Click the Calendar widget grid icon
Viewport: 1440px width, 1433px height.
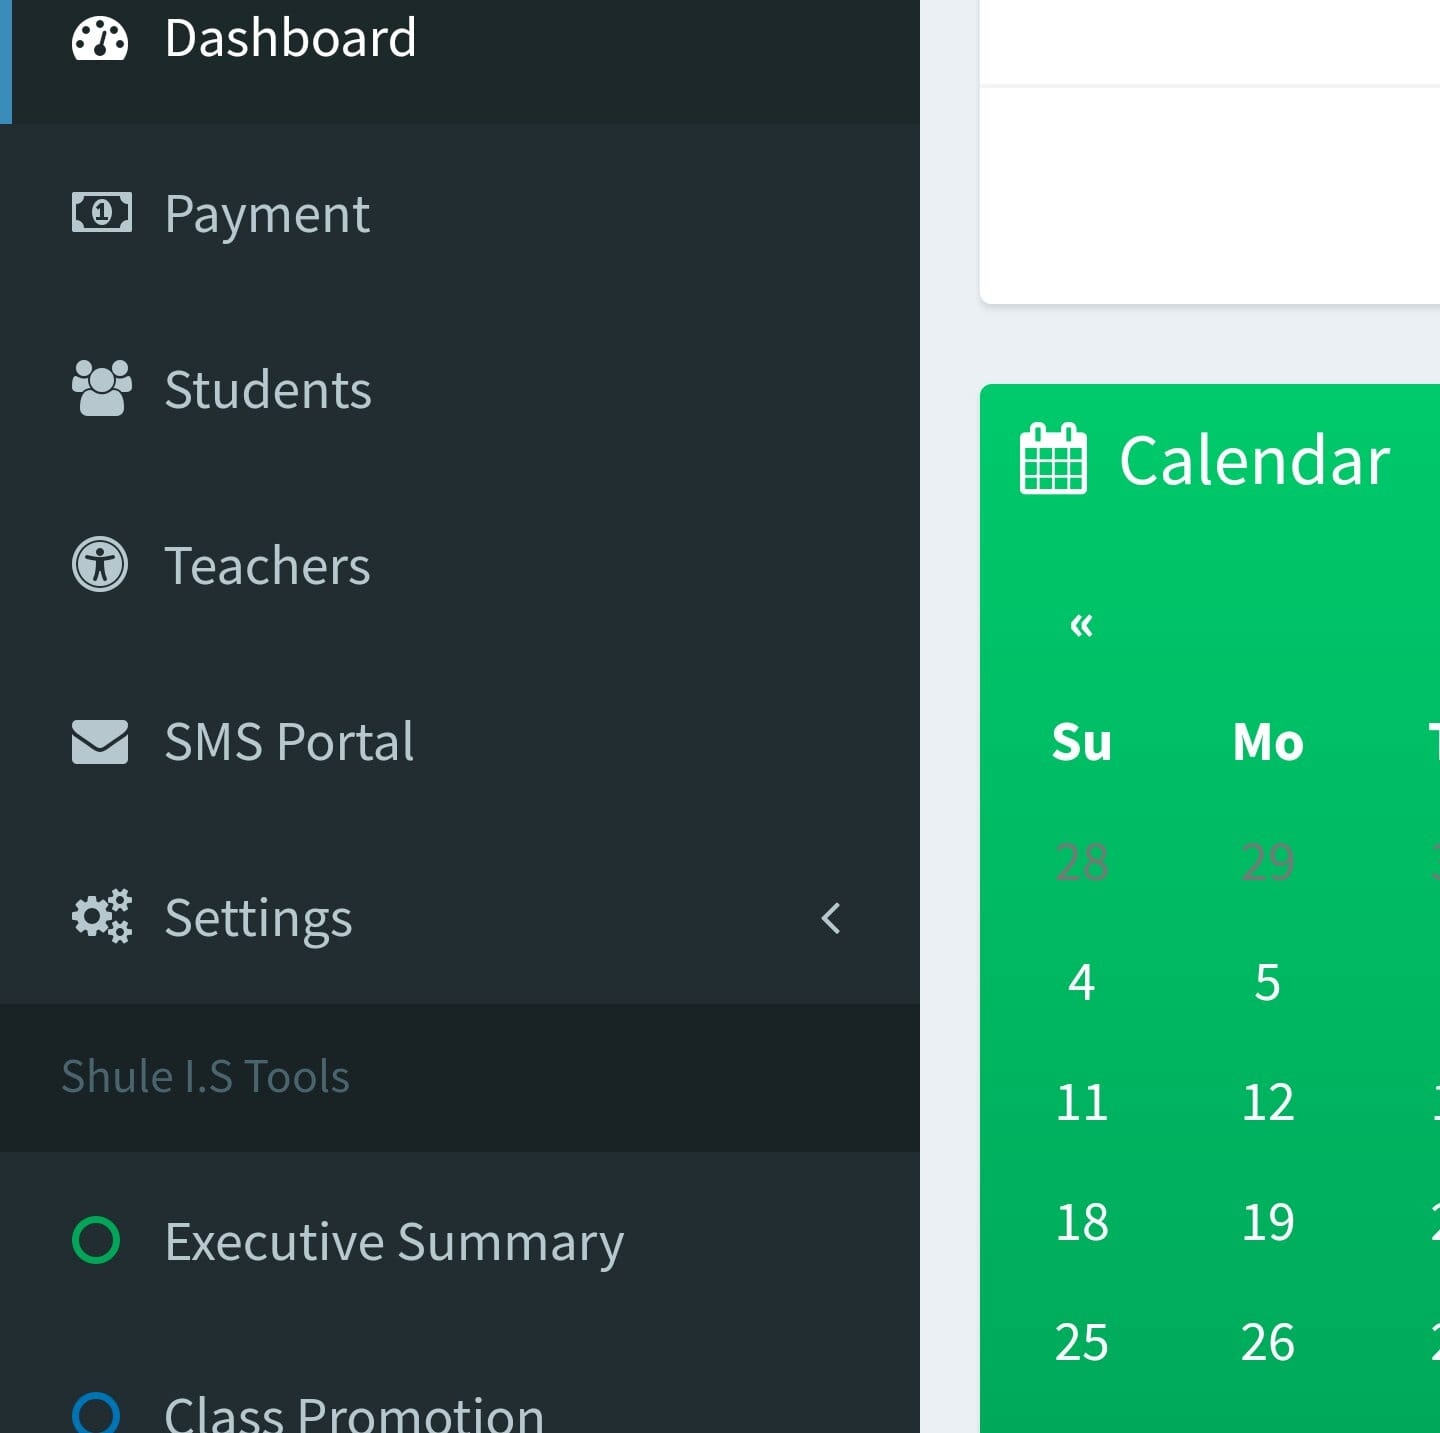point(1053,459)
